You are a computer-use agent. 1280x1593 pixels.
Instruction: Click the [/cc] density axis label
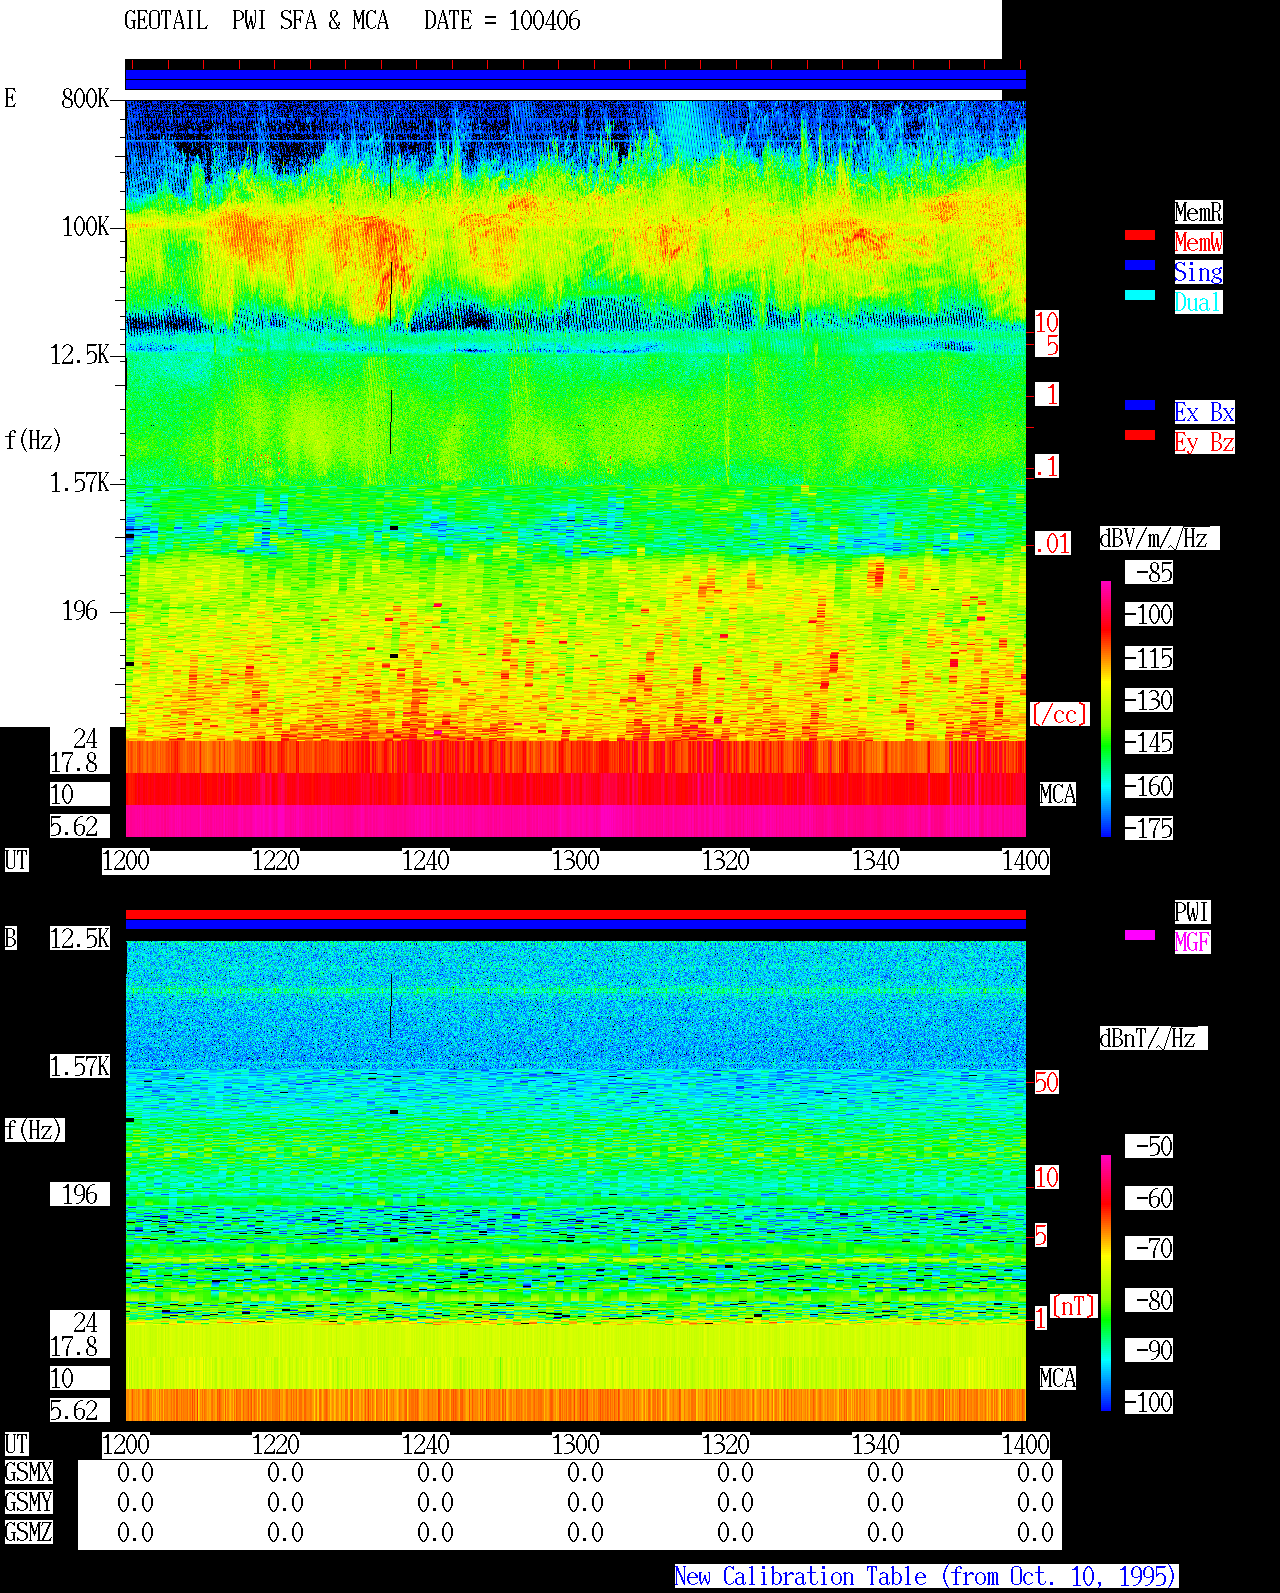pos(1059,715)
